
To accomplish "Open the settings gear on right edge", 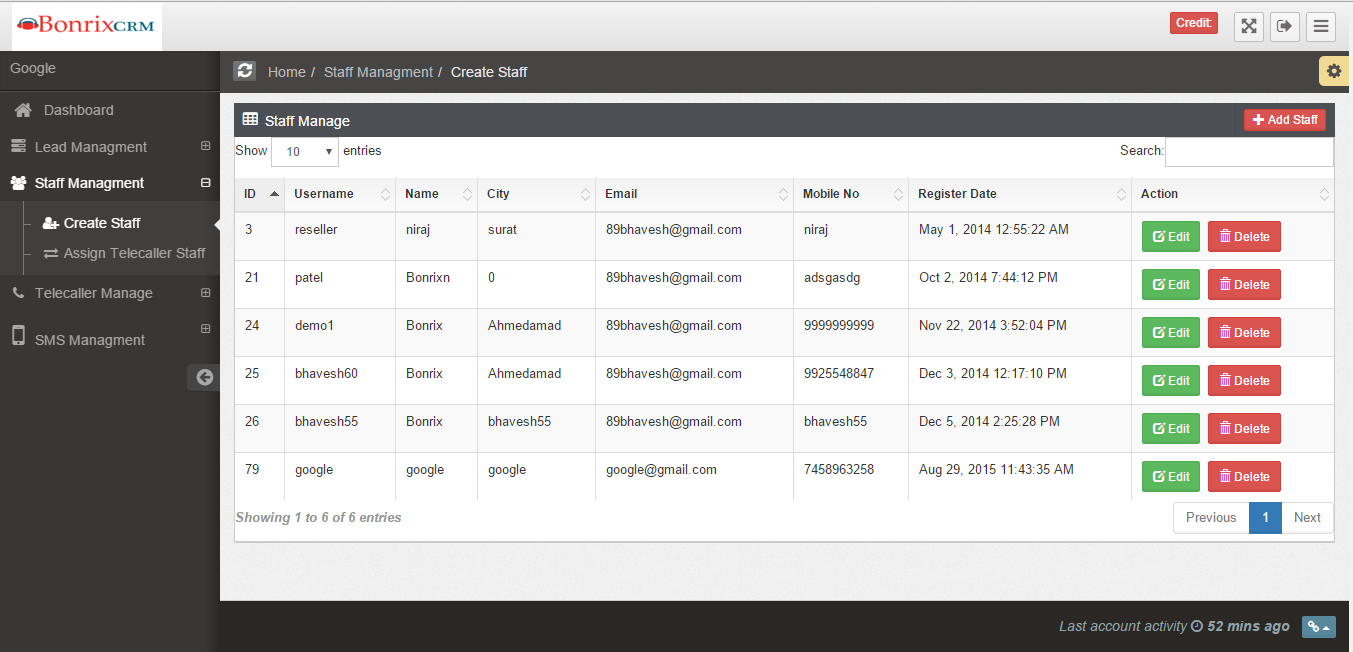I will tap(1334, 72).
